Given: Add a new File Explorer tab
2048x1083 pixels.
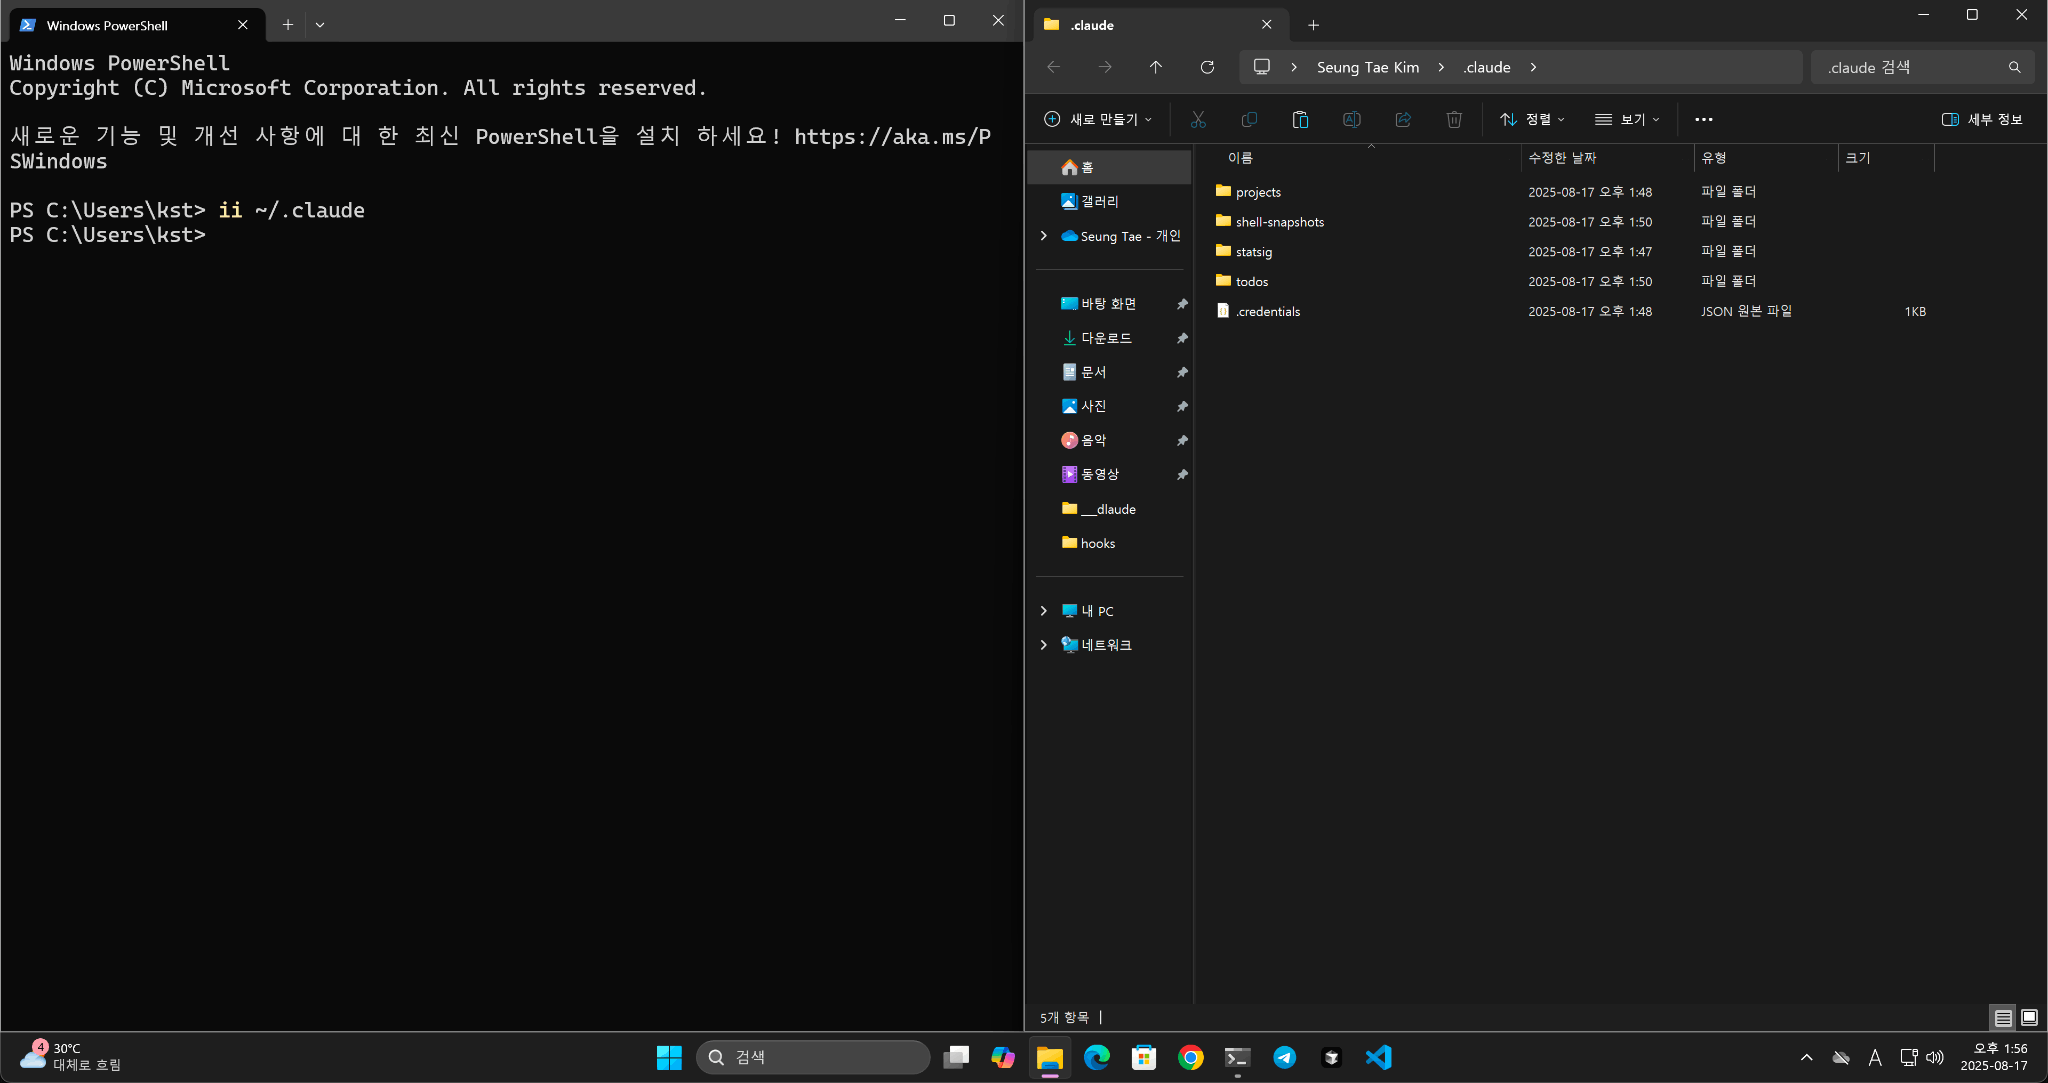Looking at the screenshot, I should (1313, 25).
